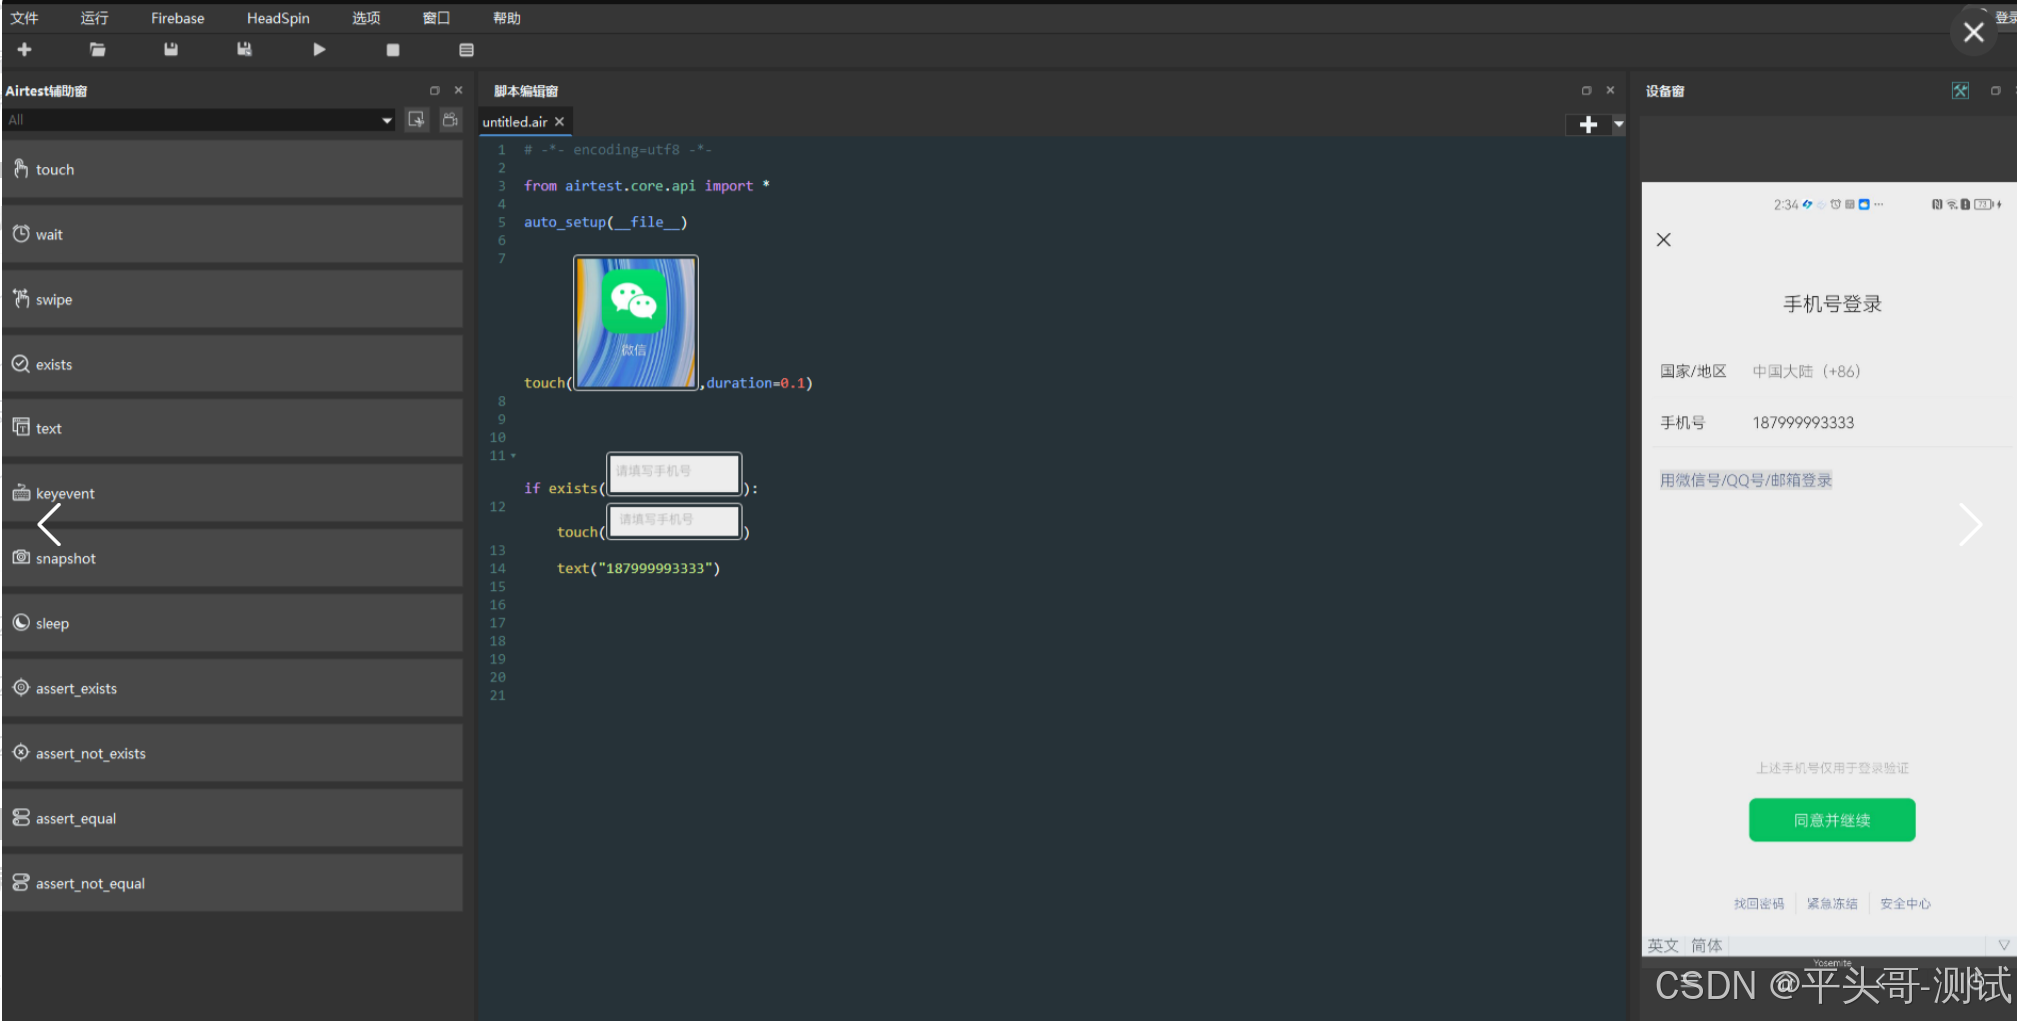Select the keyevent command
The image size is (2017, 1021).
(x=232, y=493)
